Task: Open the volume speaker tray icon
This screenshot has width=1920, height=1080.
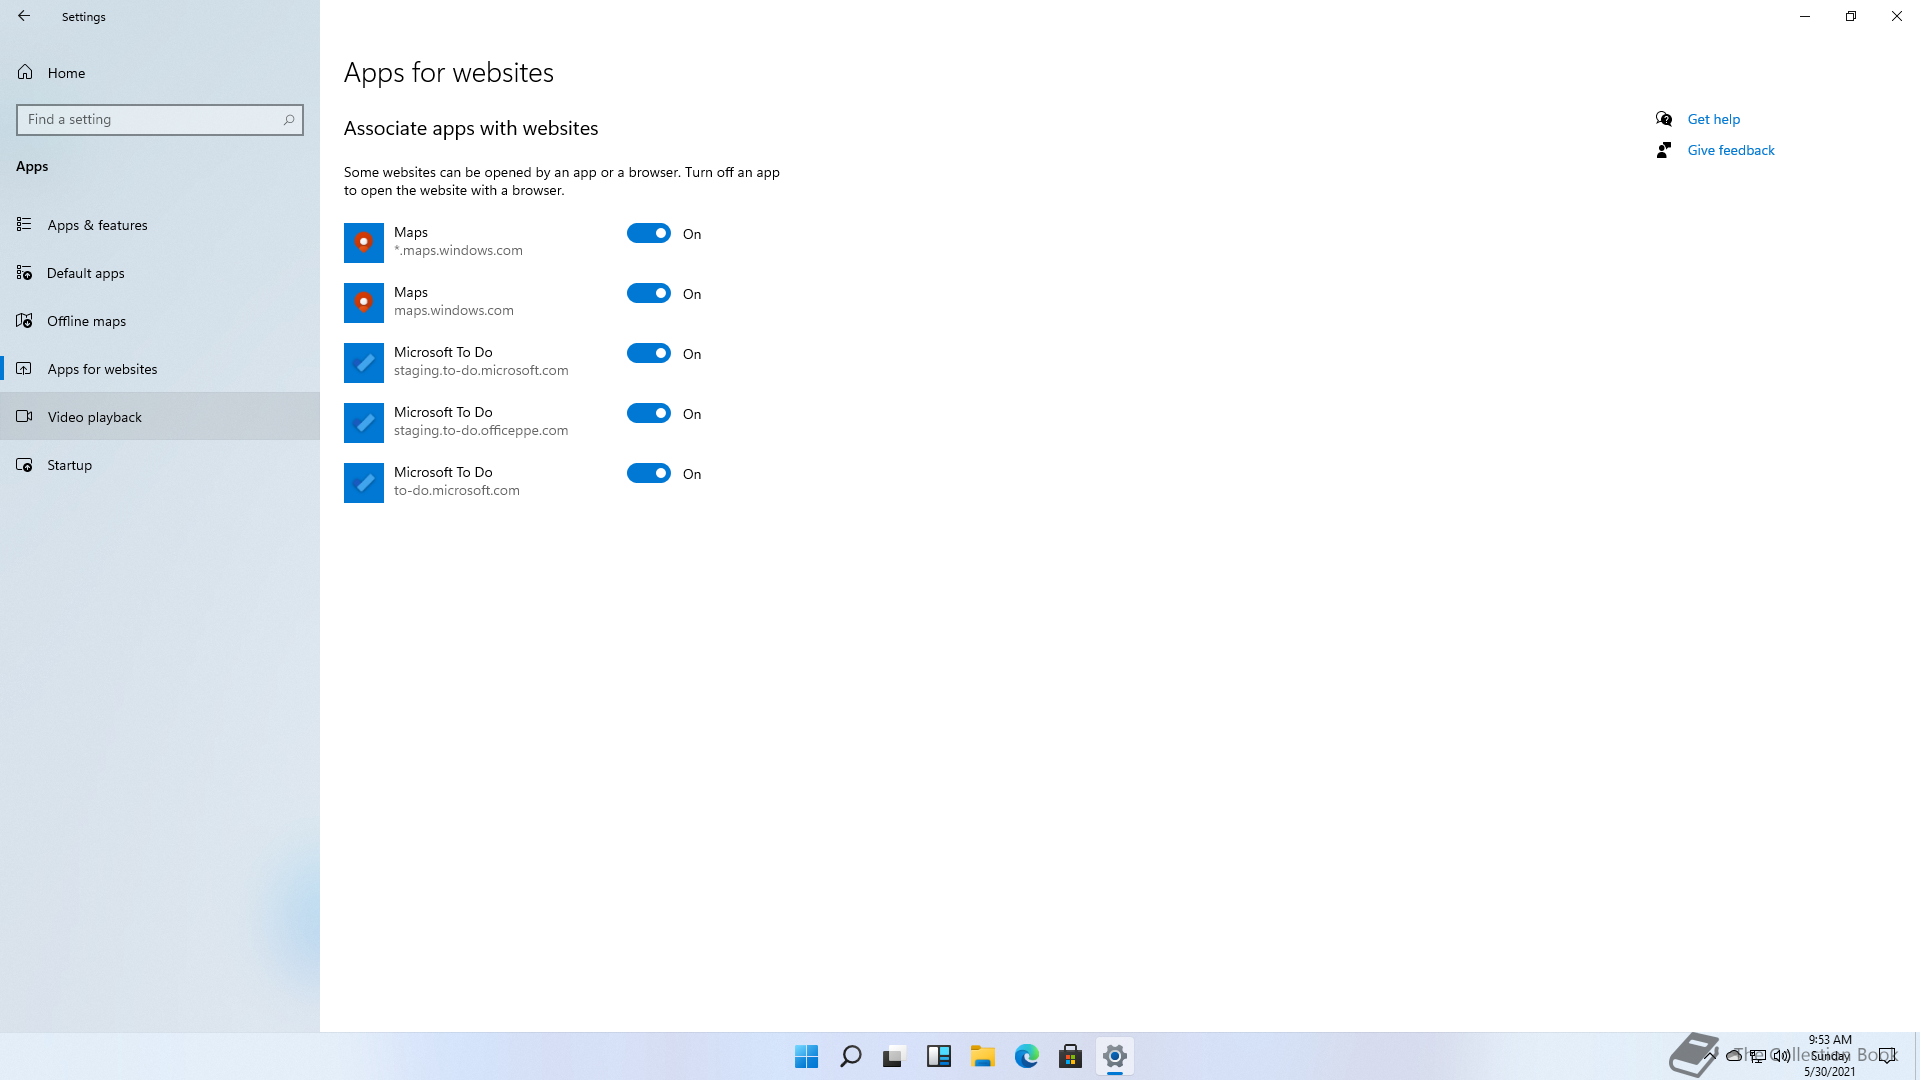Action: tap(1782, 1055)
